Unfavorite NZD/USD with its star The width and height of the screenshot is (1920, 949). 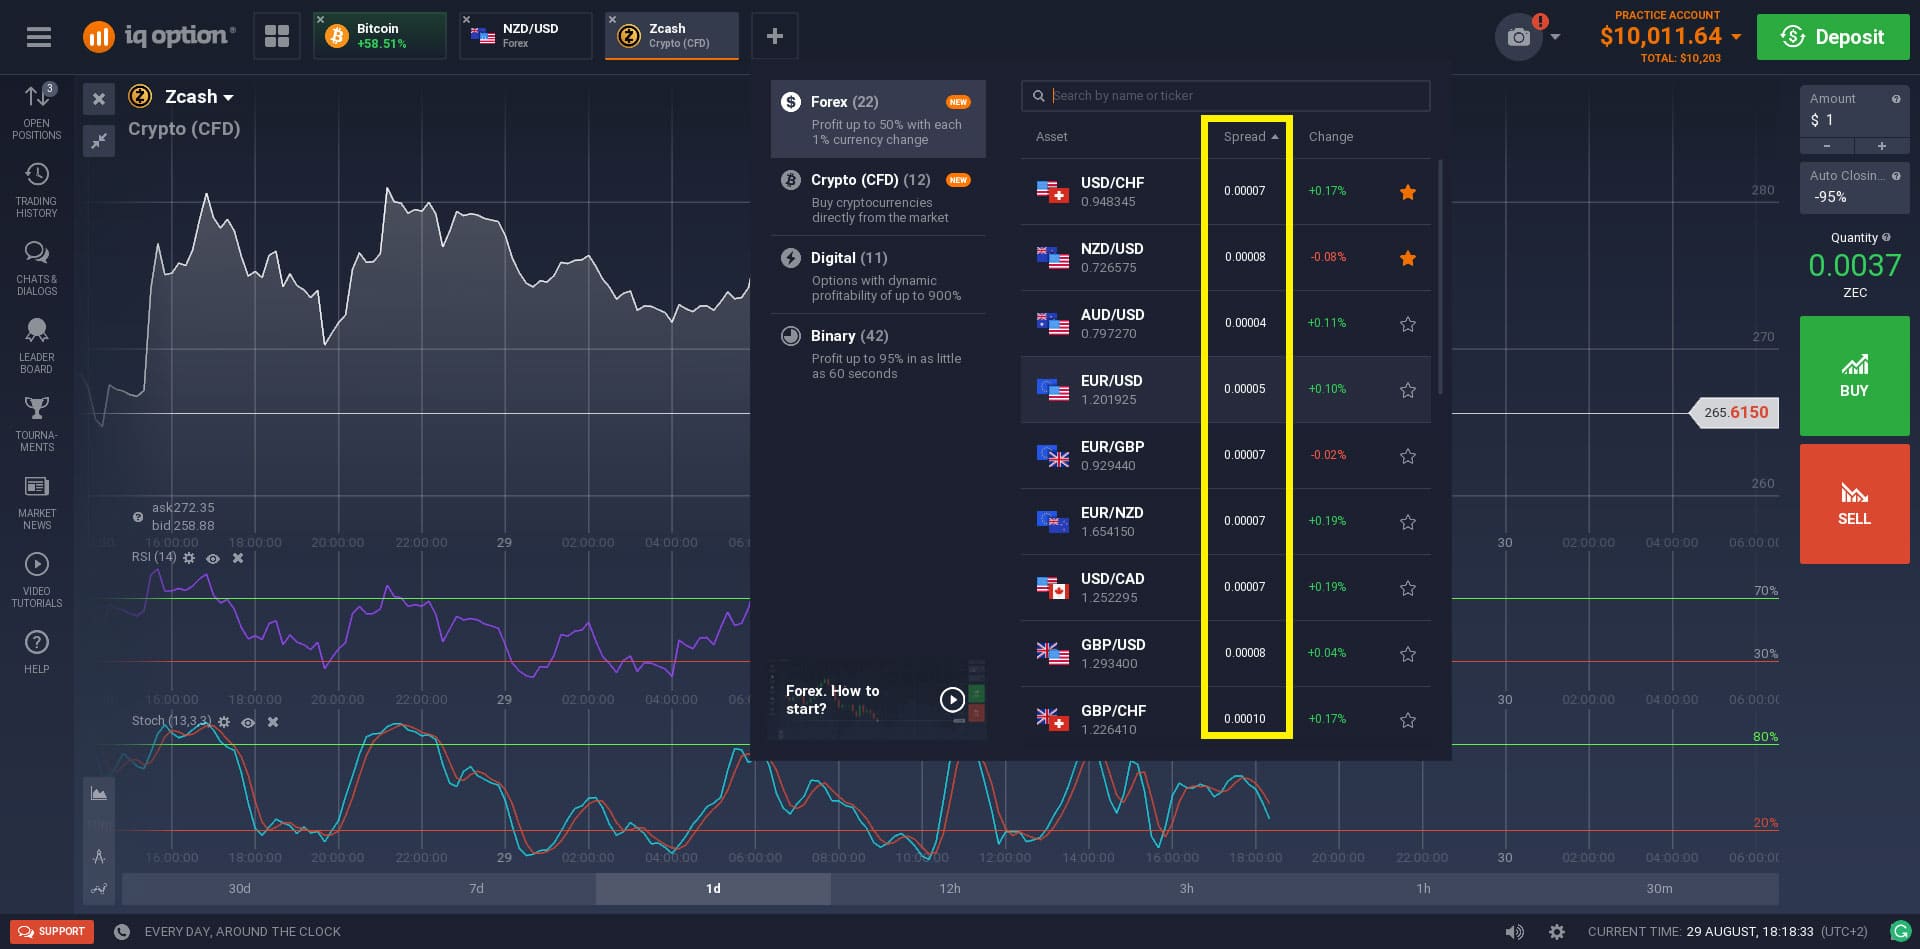pyautogui.click(x=1408, y=258)
